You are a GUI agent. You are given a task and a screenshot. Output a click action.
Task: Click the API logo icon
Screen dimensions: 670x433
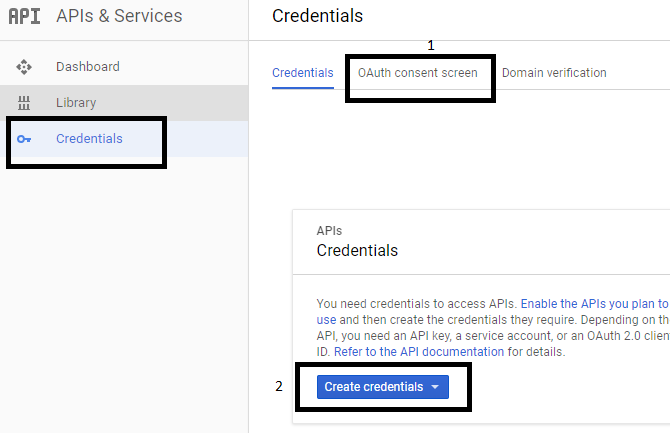[x=24, y=16]
